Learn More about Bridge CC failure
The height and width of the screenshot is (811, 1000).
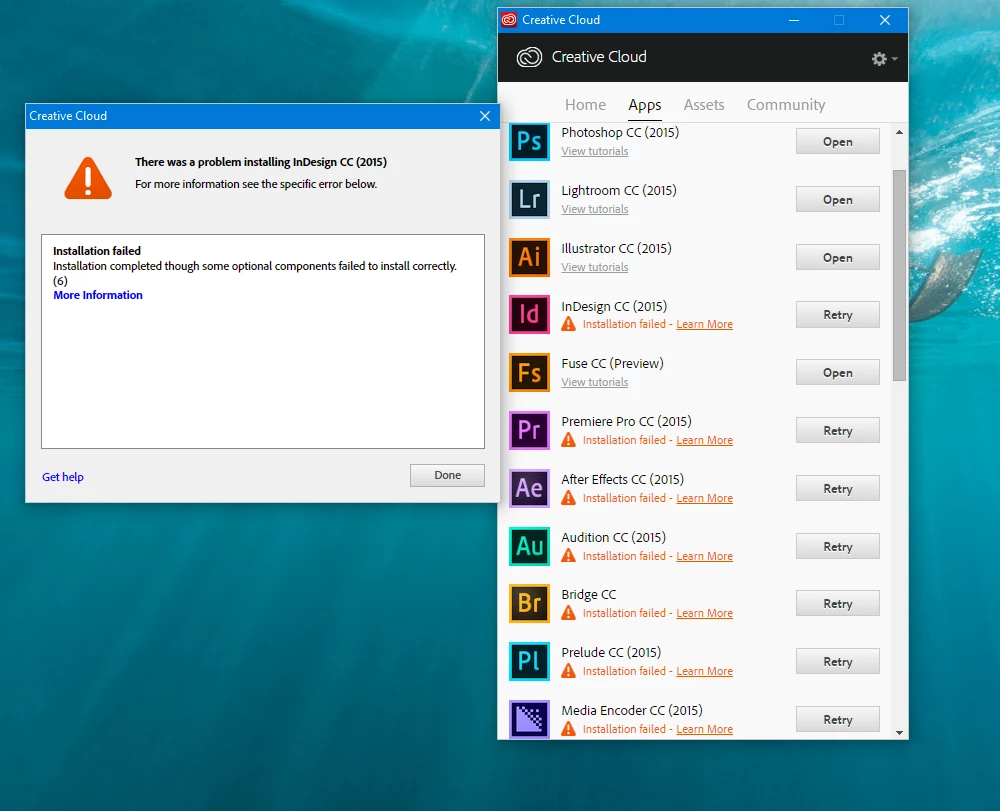click(704, 613)
